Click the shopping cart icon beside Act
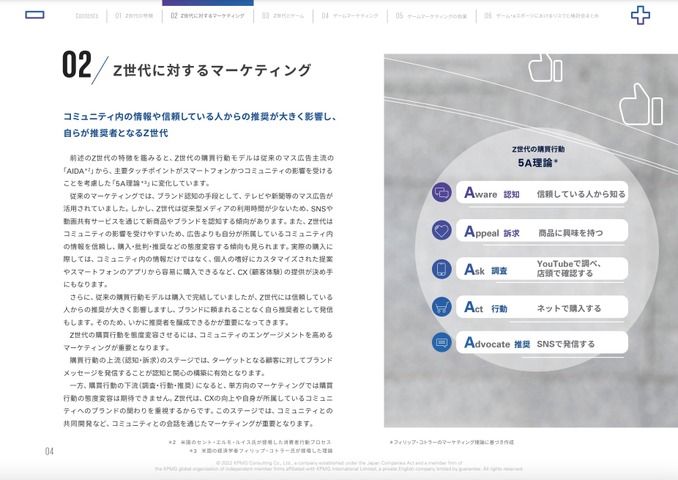 (x=442, y=307)
